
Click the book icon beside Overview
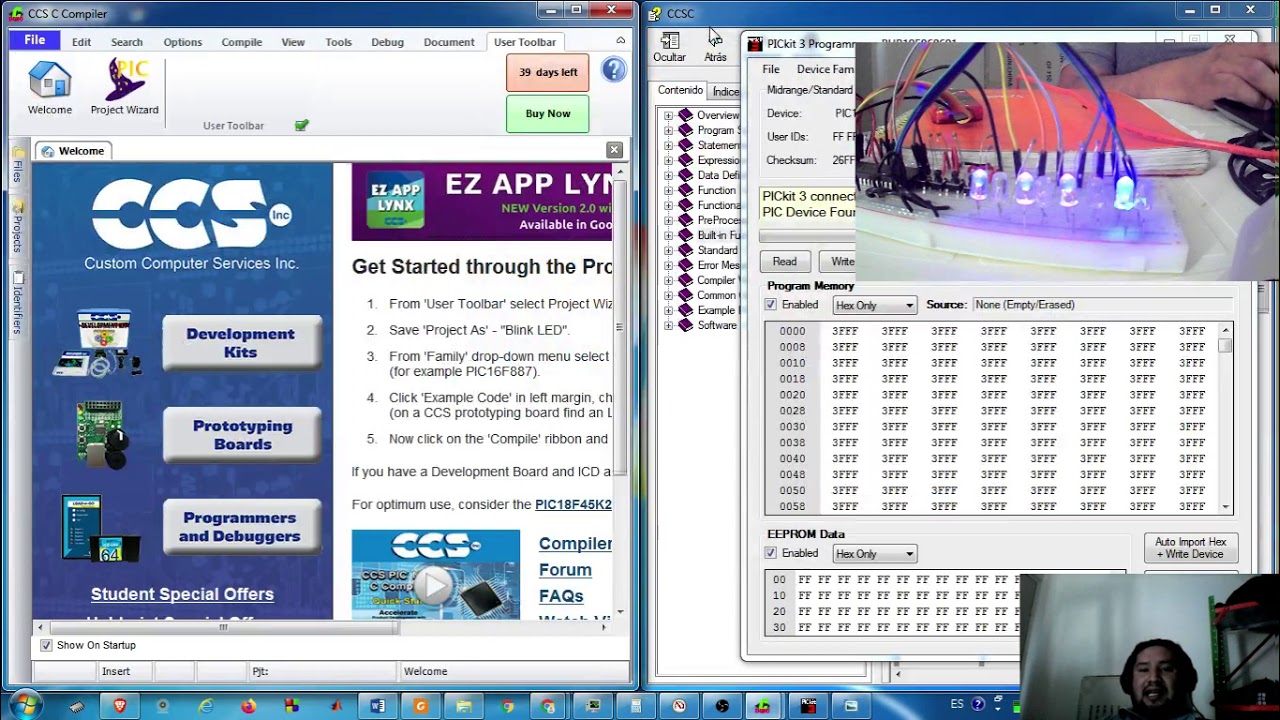tap(685, 115)
